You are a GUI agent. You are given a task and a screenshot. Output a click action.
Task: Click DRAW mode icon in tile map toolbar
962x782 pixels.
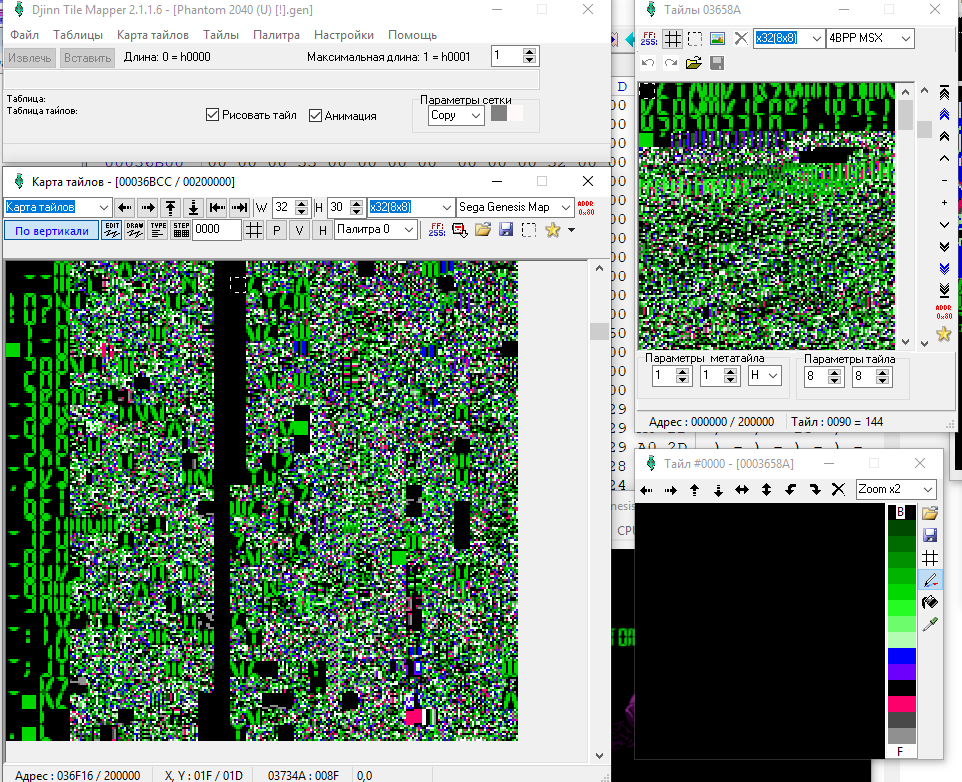(x=134, y=230)
